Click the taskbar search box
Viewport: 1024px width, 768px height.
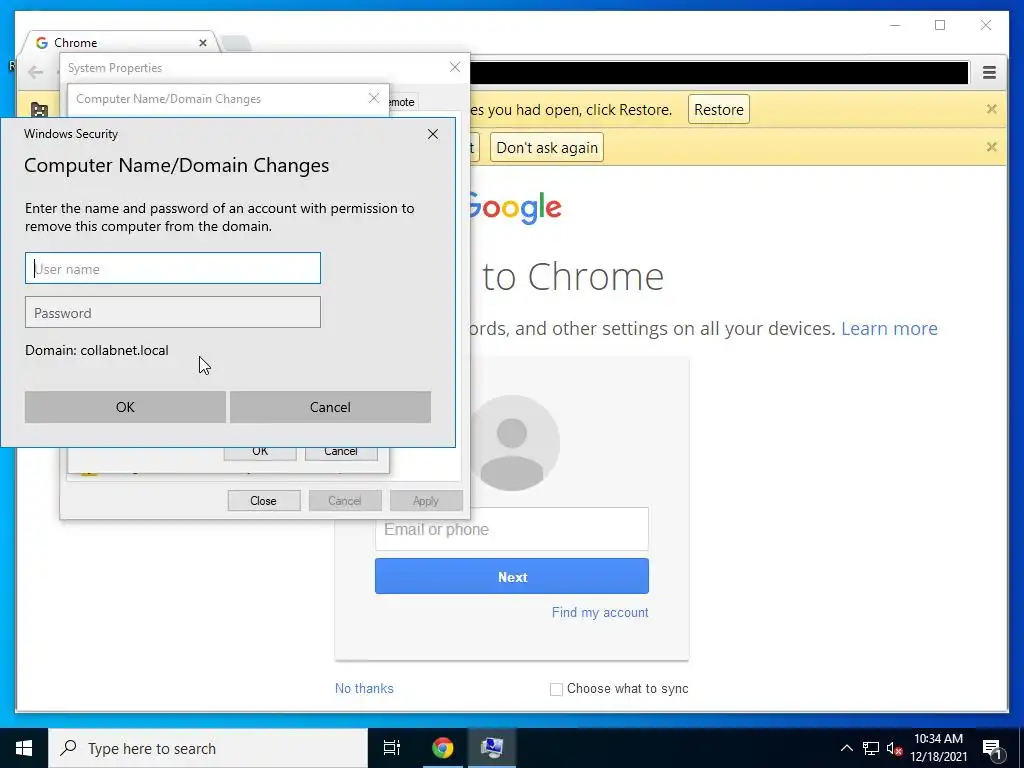pyautogui.click(x=208, y=748)
